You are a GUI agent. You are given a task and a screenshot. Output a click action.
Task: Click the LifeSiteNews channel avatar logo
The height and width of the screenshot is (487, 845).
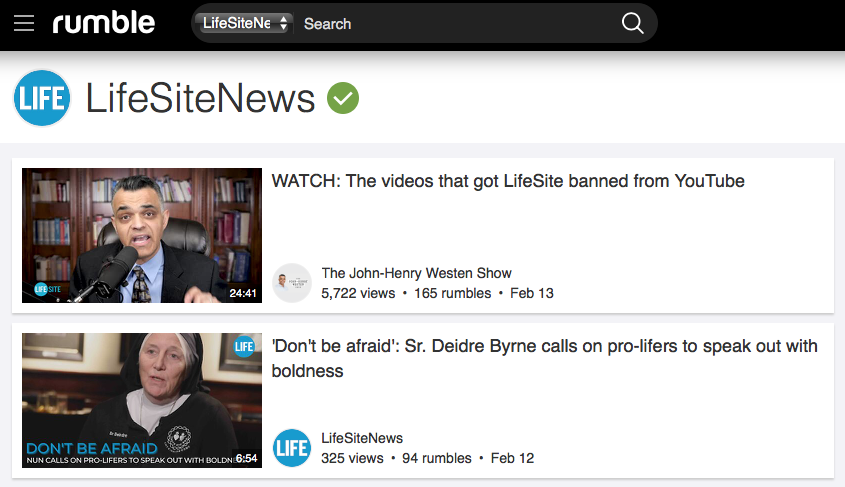coord(42,98)
